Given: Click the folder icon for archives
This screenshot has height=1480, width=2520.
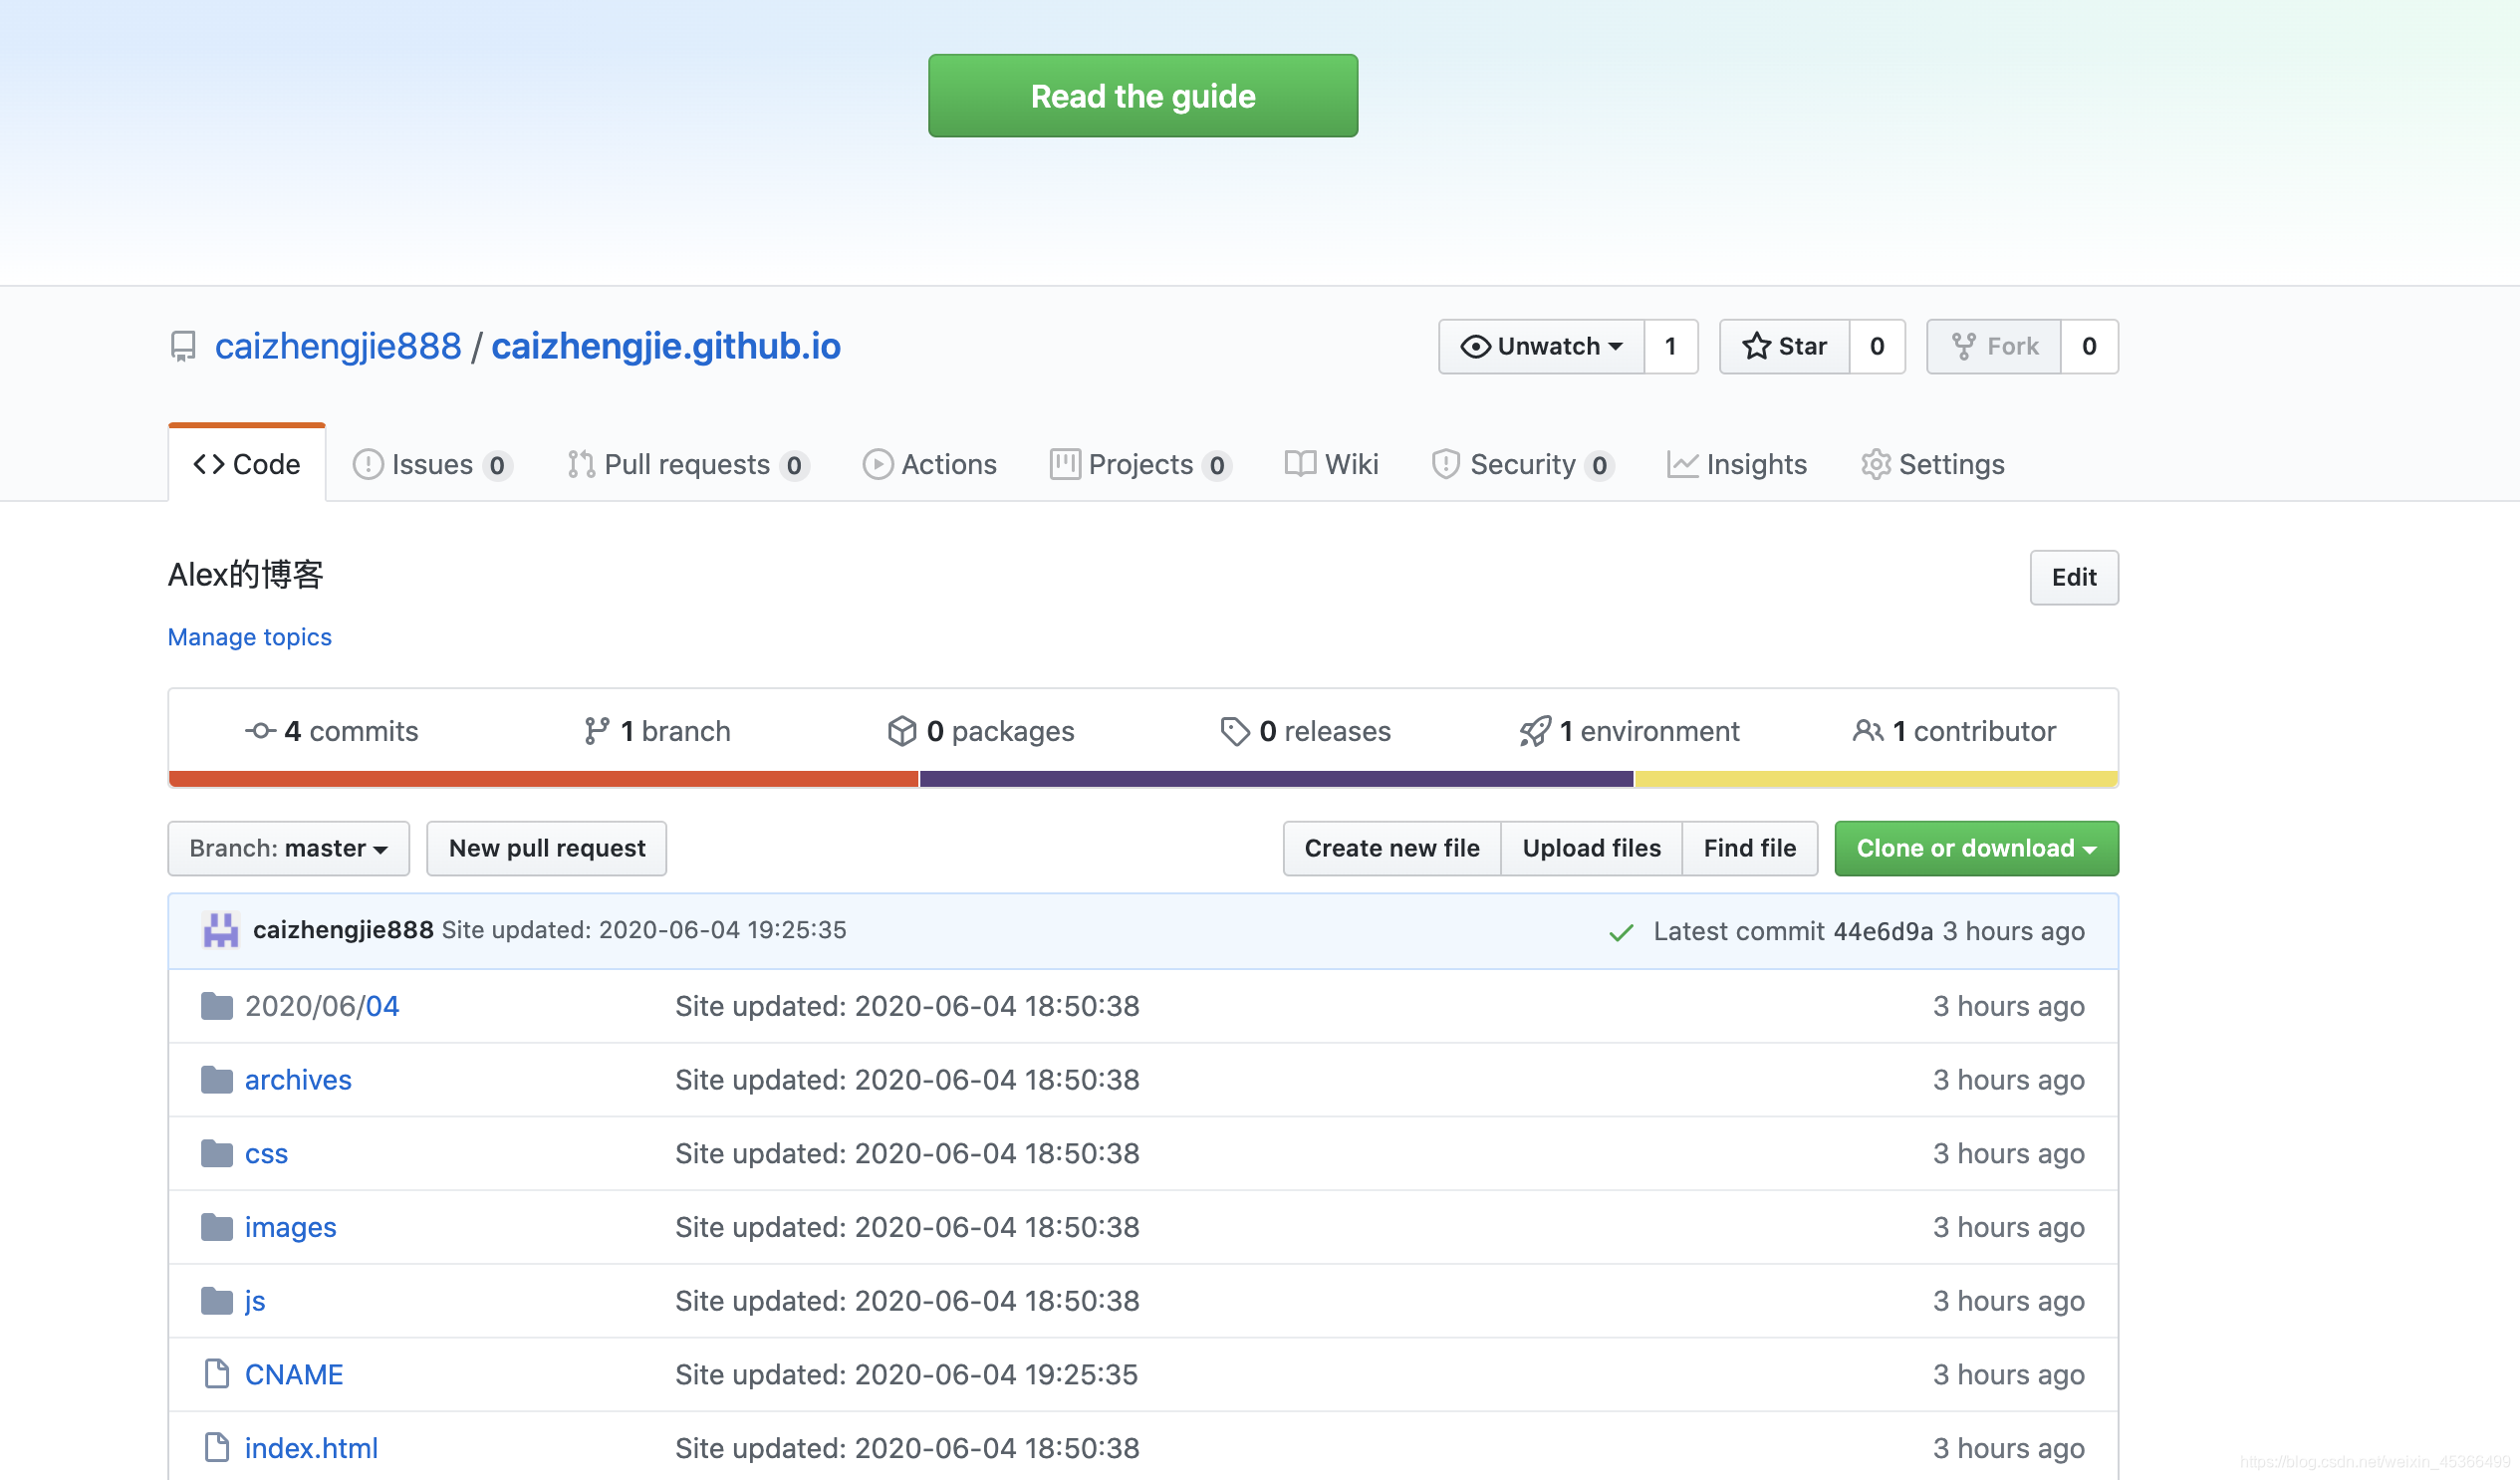Looking at the screenshot, I should [x=217, y=1080].
